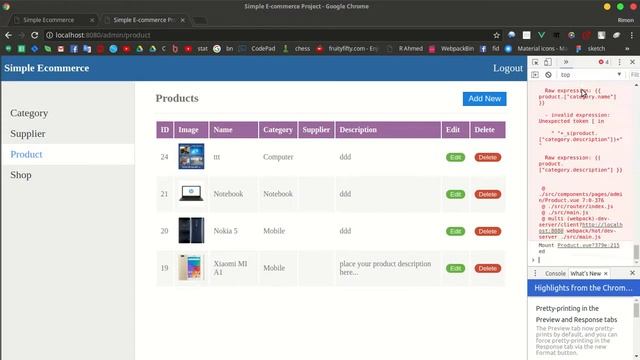Image resolution: width=640 pixels, height=360 pixels.
Task: Click the thumbnail image of product 24
Action: coord(191,156)
